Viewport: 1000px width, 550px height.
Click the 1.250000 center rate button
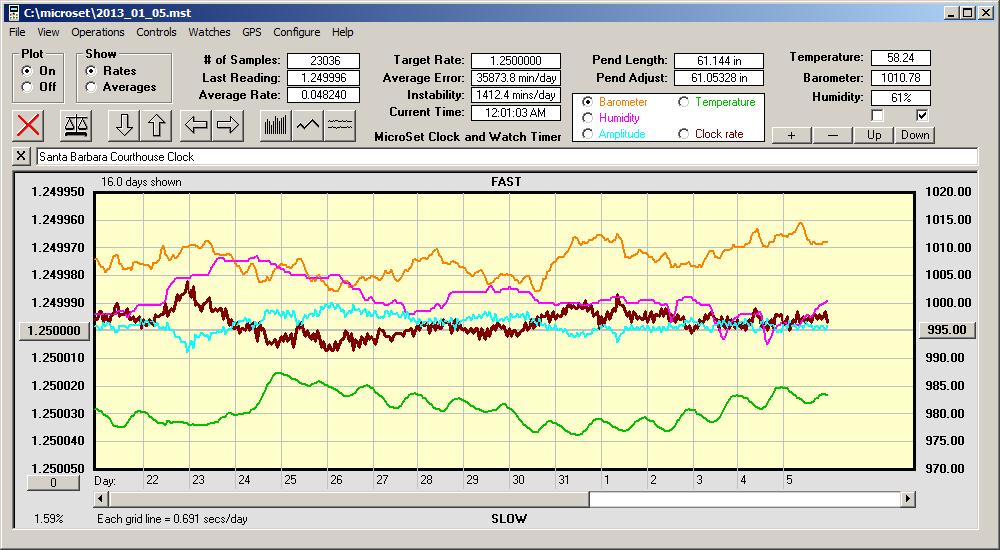pyautogui.click(x=54, y=331)
